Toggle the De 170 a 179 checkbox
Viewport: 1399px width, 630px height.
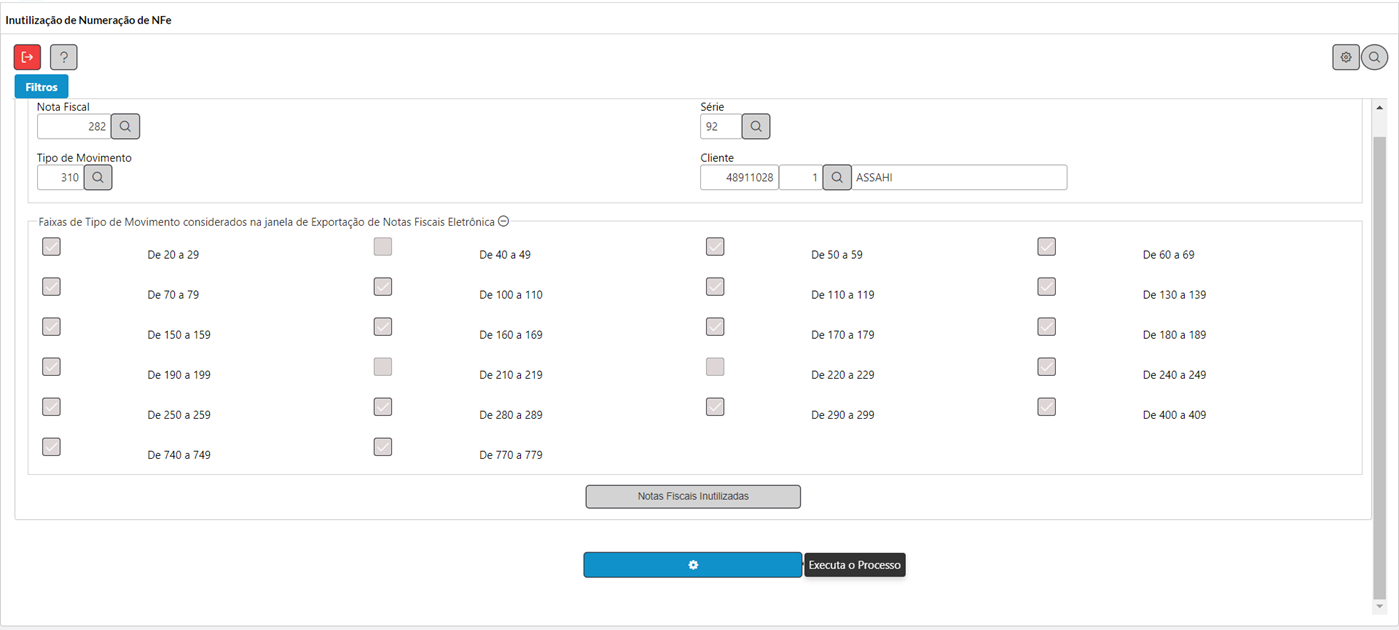coord(715,326)
